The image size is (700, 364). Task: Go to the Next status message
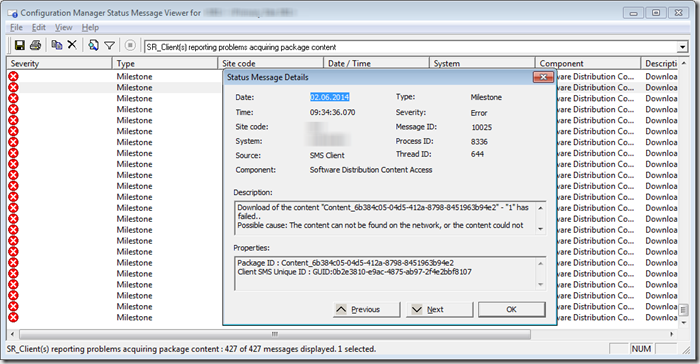pos(439,309)
